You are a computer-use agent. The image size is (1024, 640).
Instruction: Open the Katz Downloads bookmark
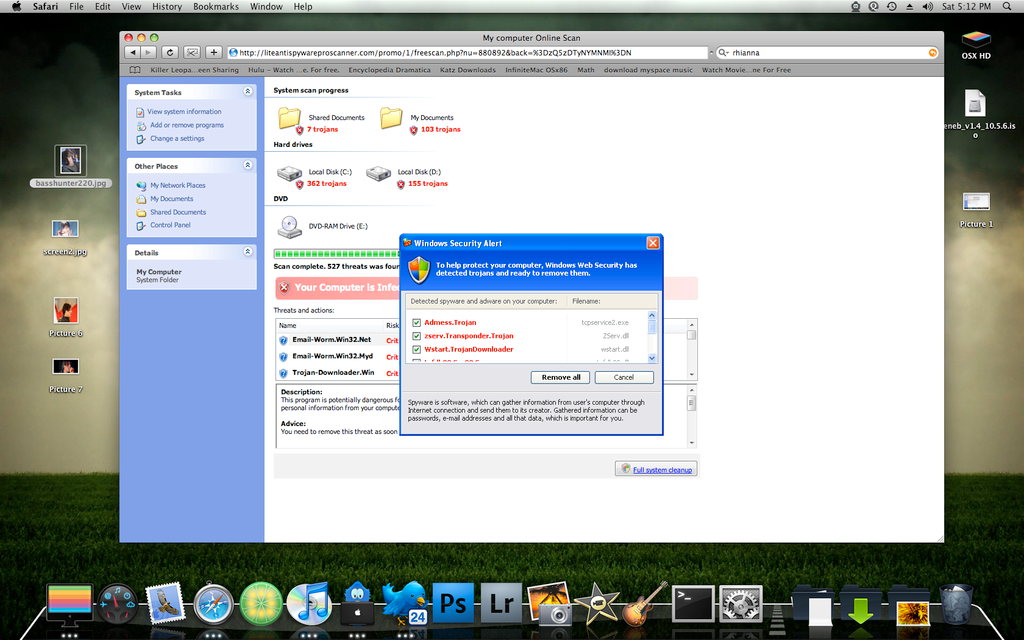(468, 70)
